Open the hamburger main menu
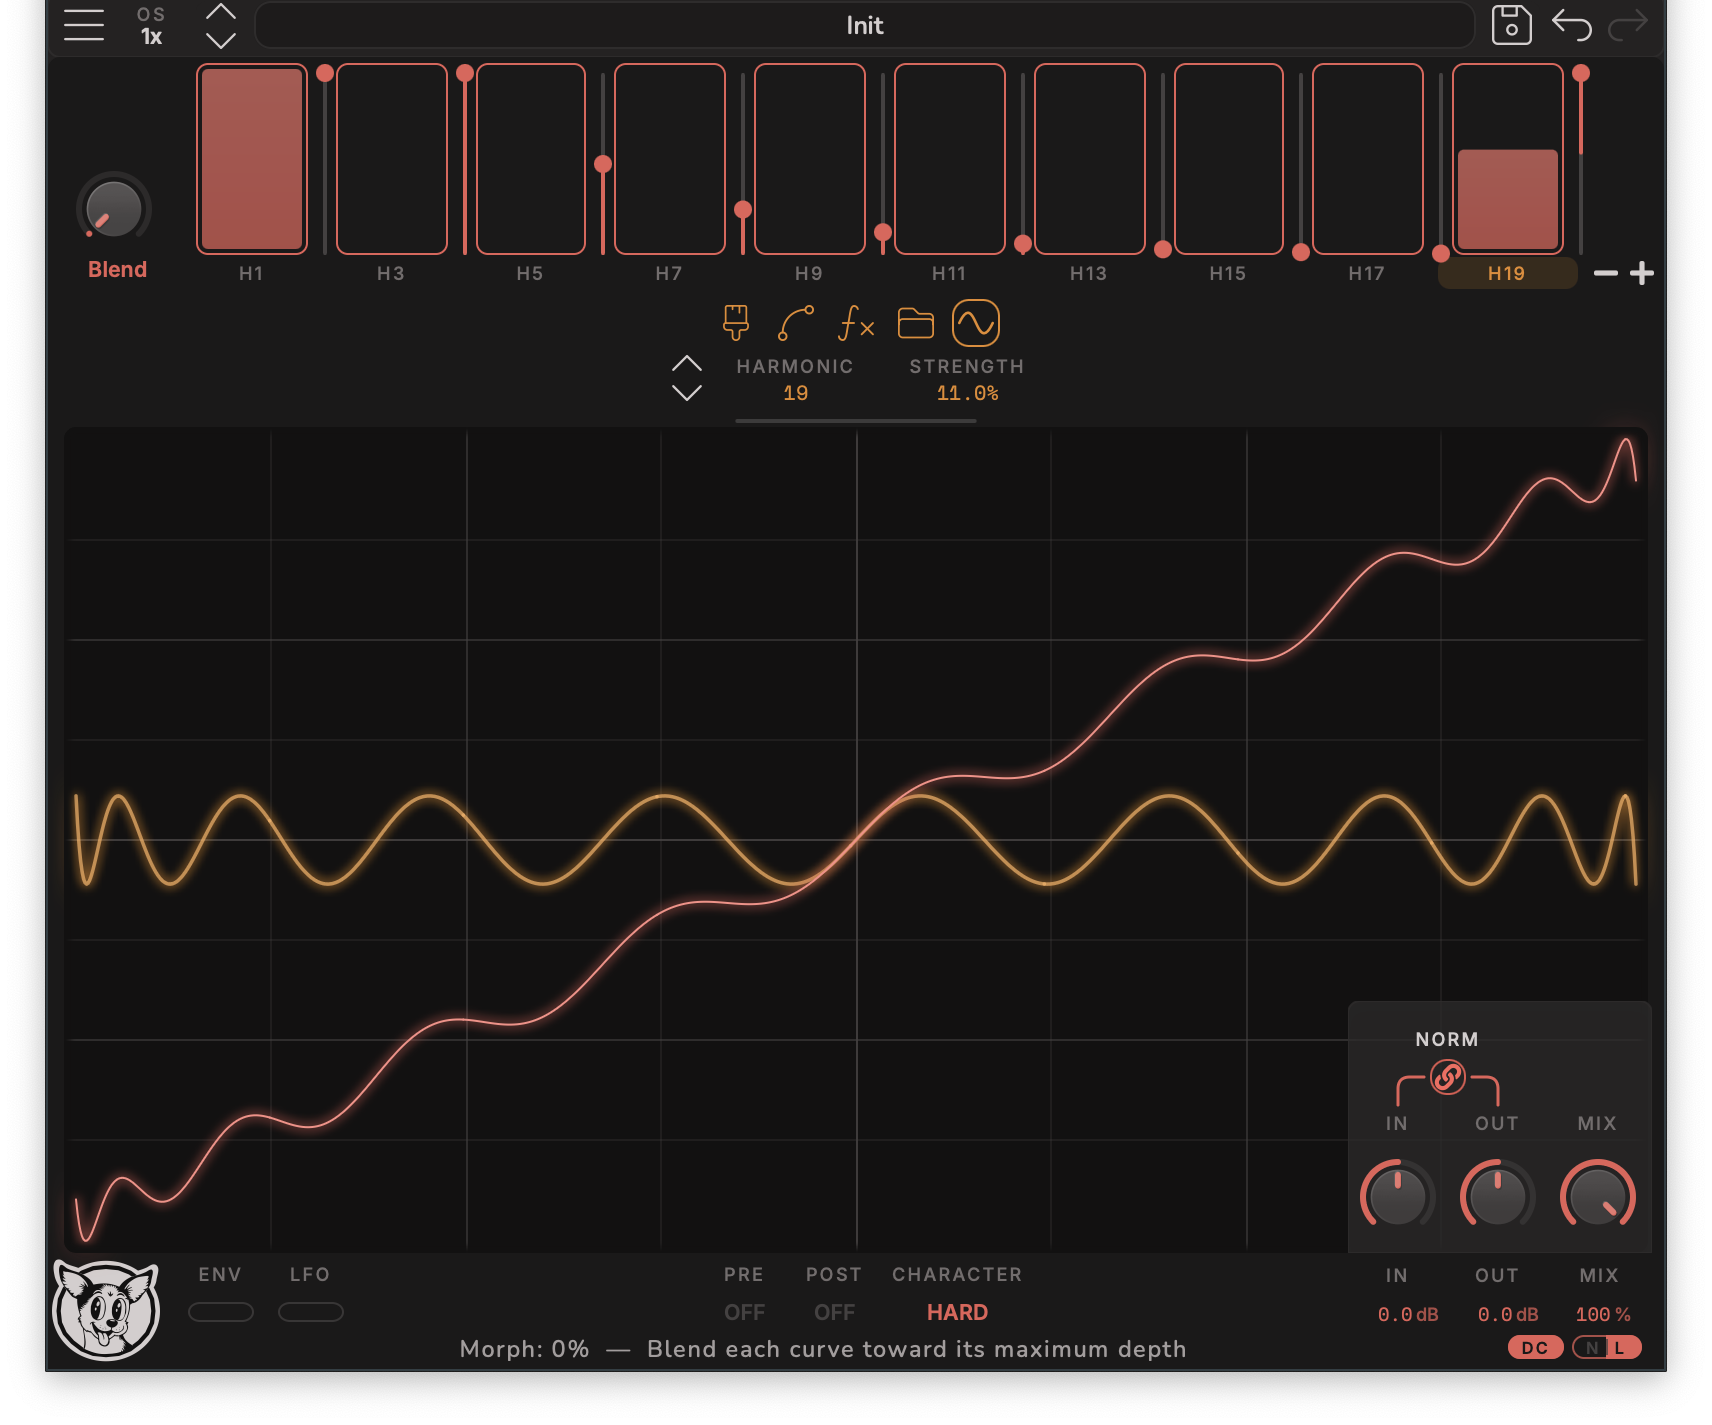Viewport: 1712px width, 1425px height. (84, 25)
